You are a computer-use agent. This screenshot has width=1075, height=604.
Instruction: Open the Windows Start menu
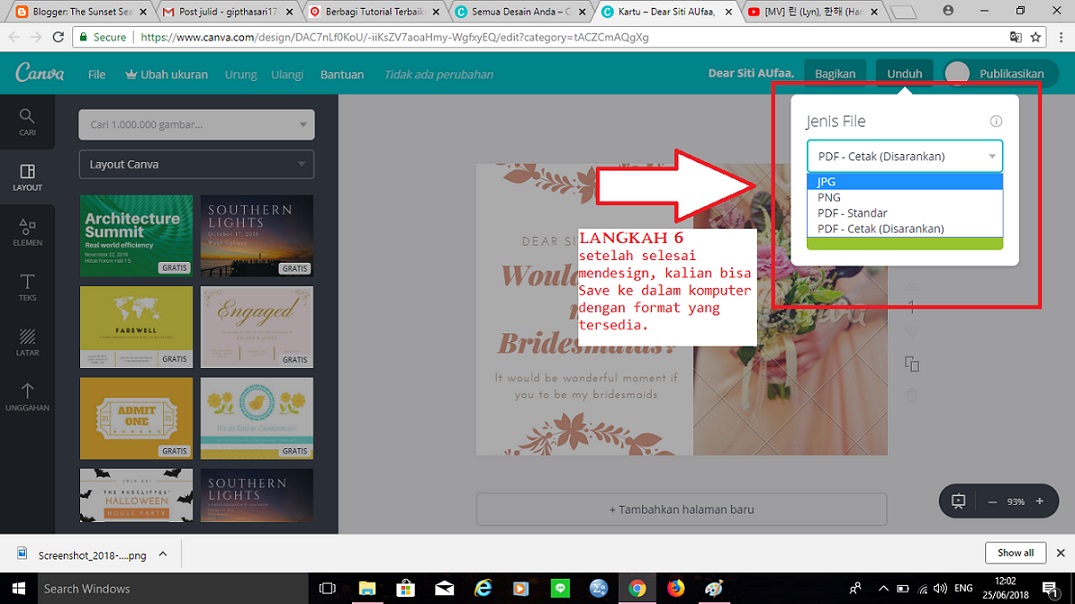click(x=18, y=588)
